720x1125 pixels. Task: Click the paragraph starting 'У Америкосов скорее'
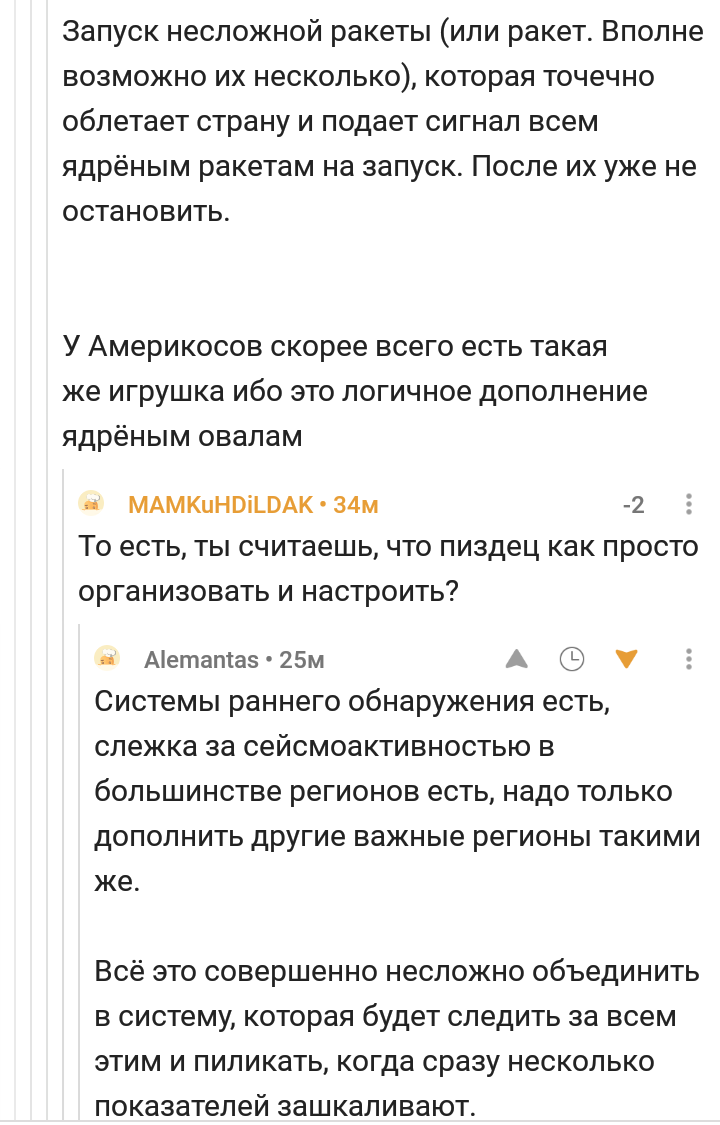(355, 392)
